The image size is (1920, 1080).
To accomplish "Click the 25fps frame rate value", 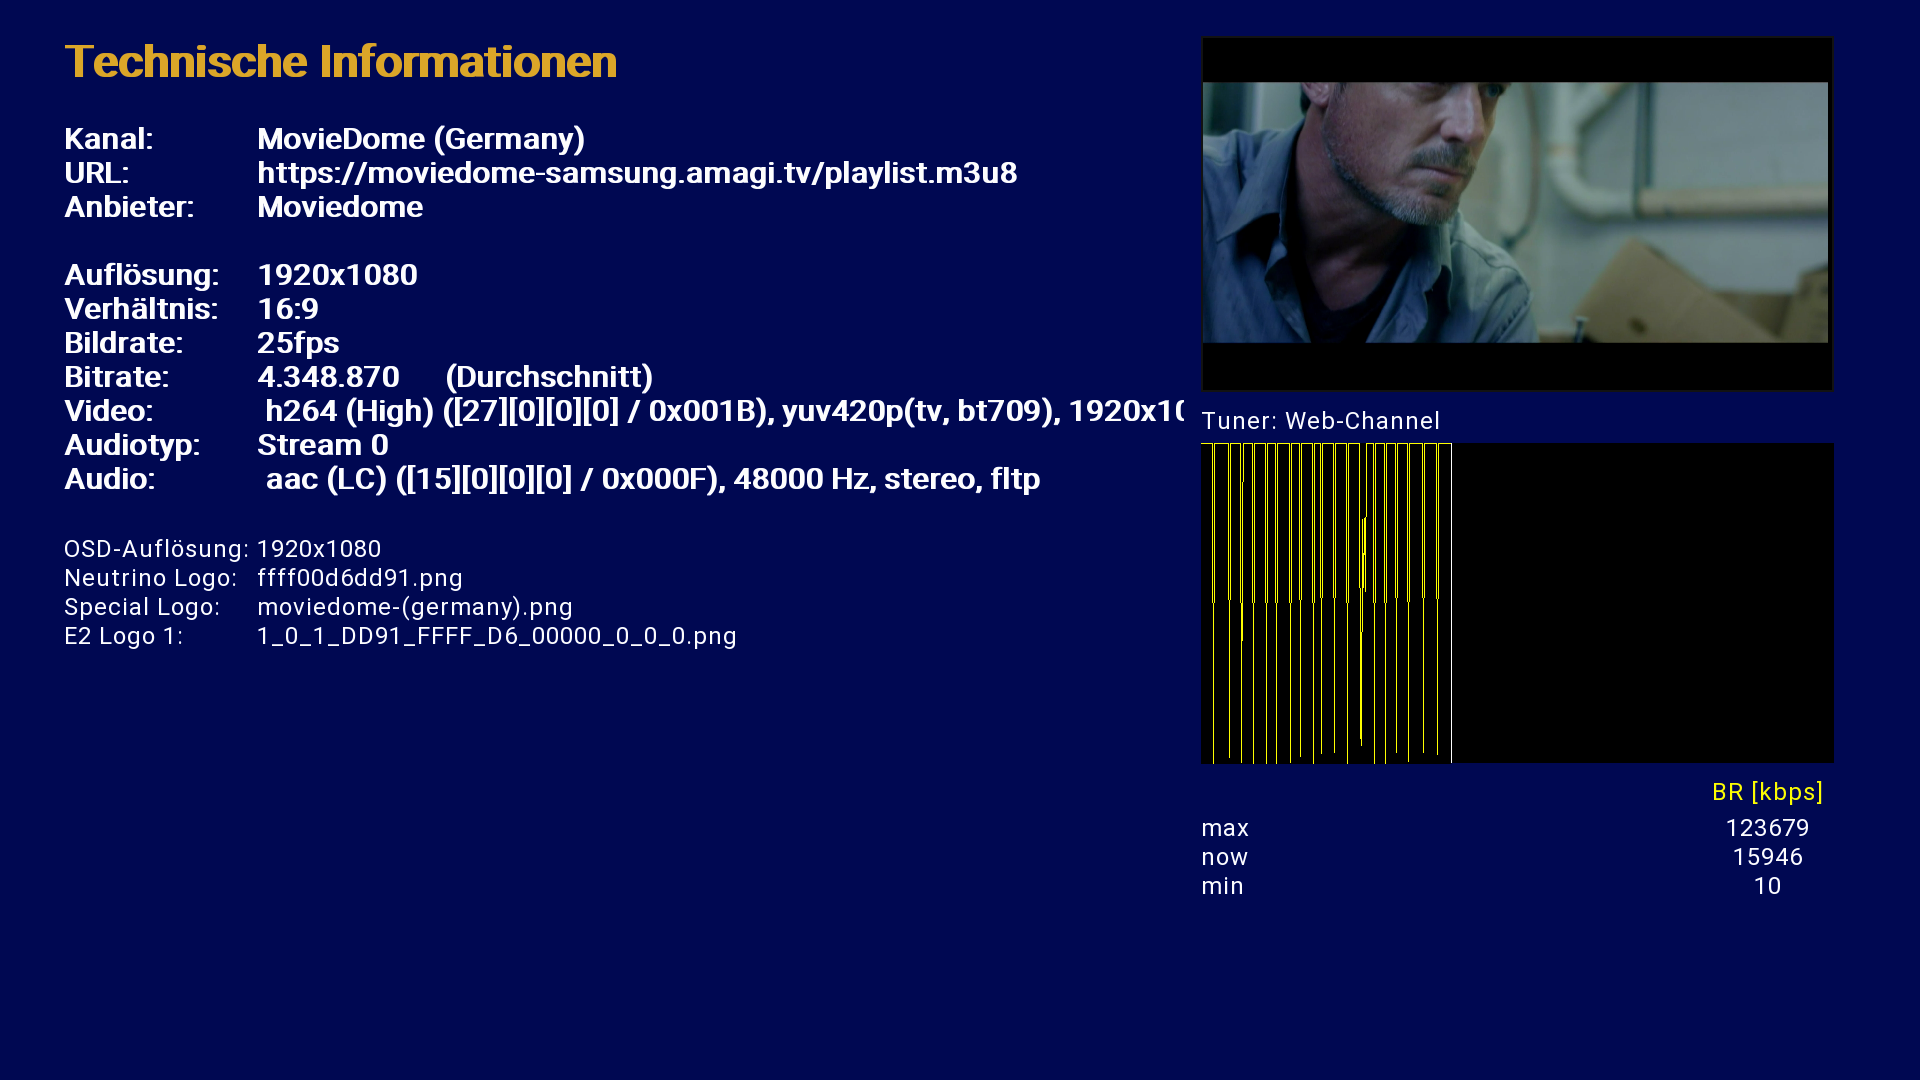I will (x=298, y=343).
